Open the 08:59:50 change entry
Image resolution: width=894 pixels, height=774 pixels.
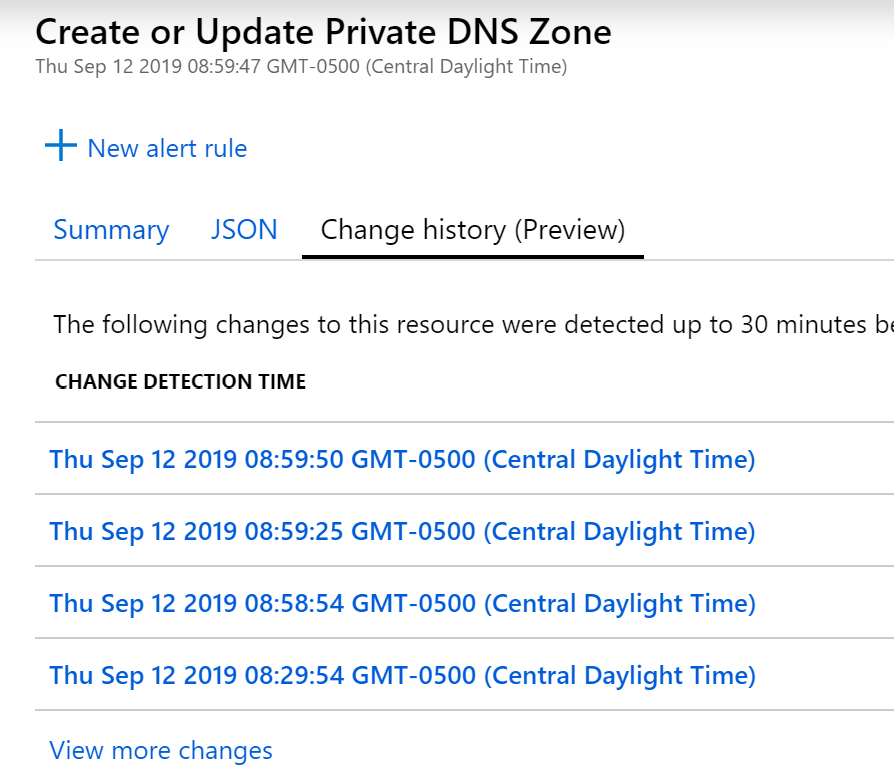tap(402, 460)
